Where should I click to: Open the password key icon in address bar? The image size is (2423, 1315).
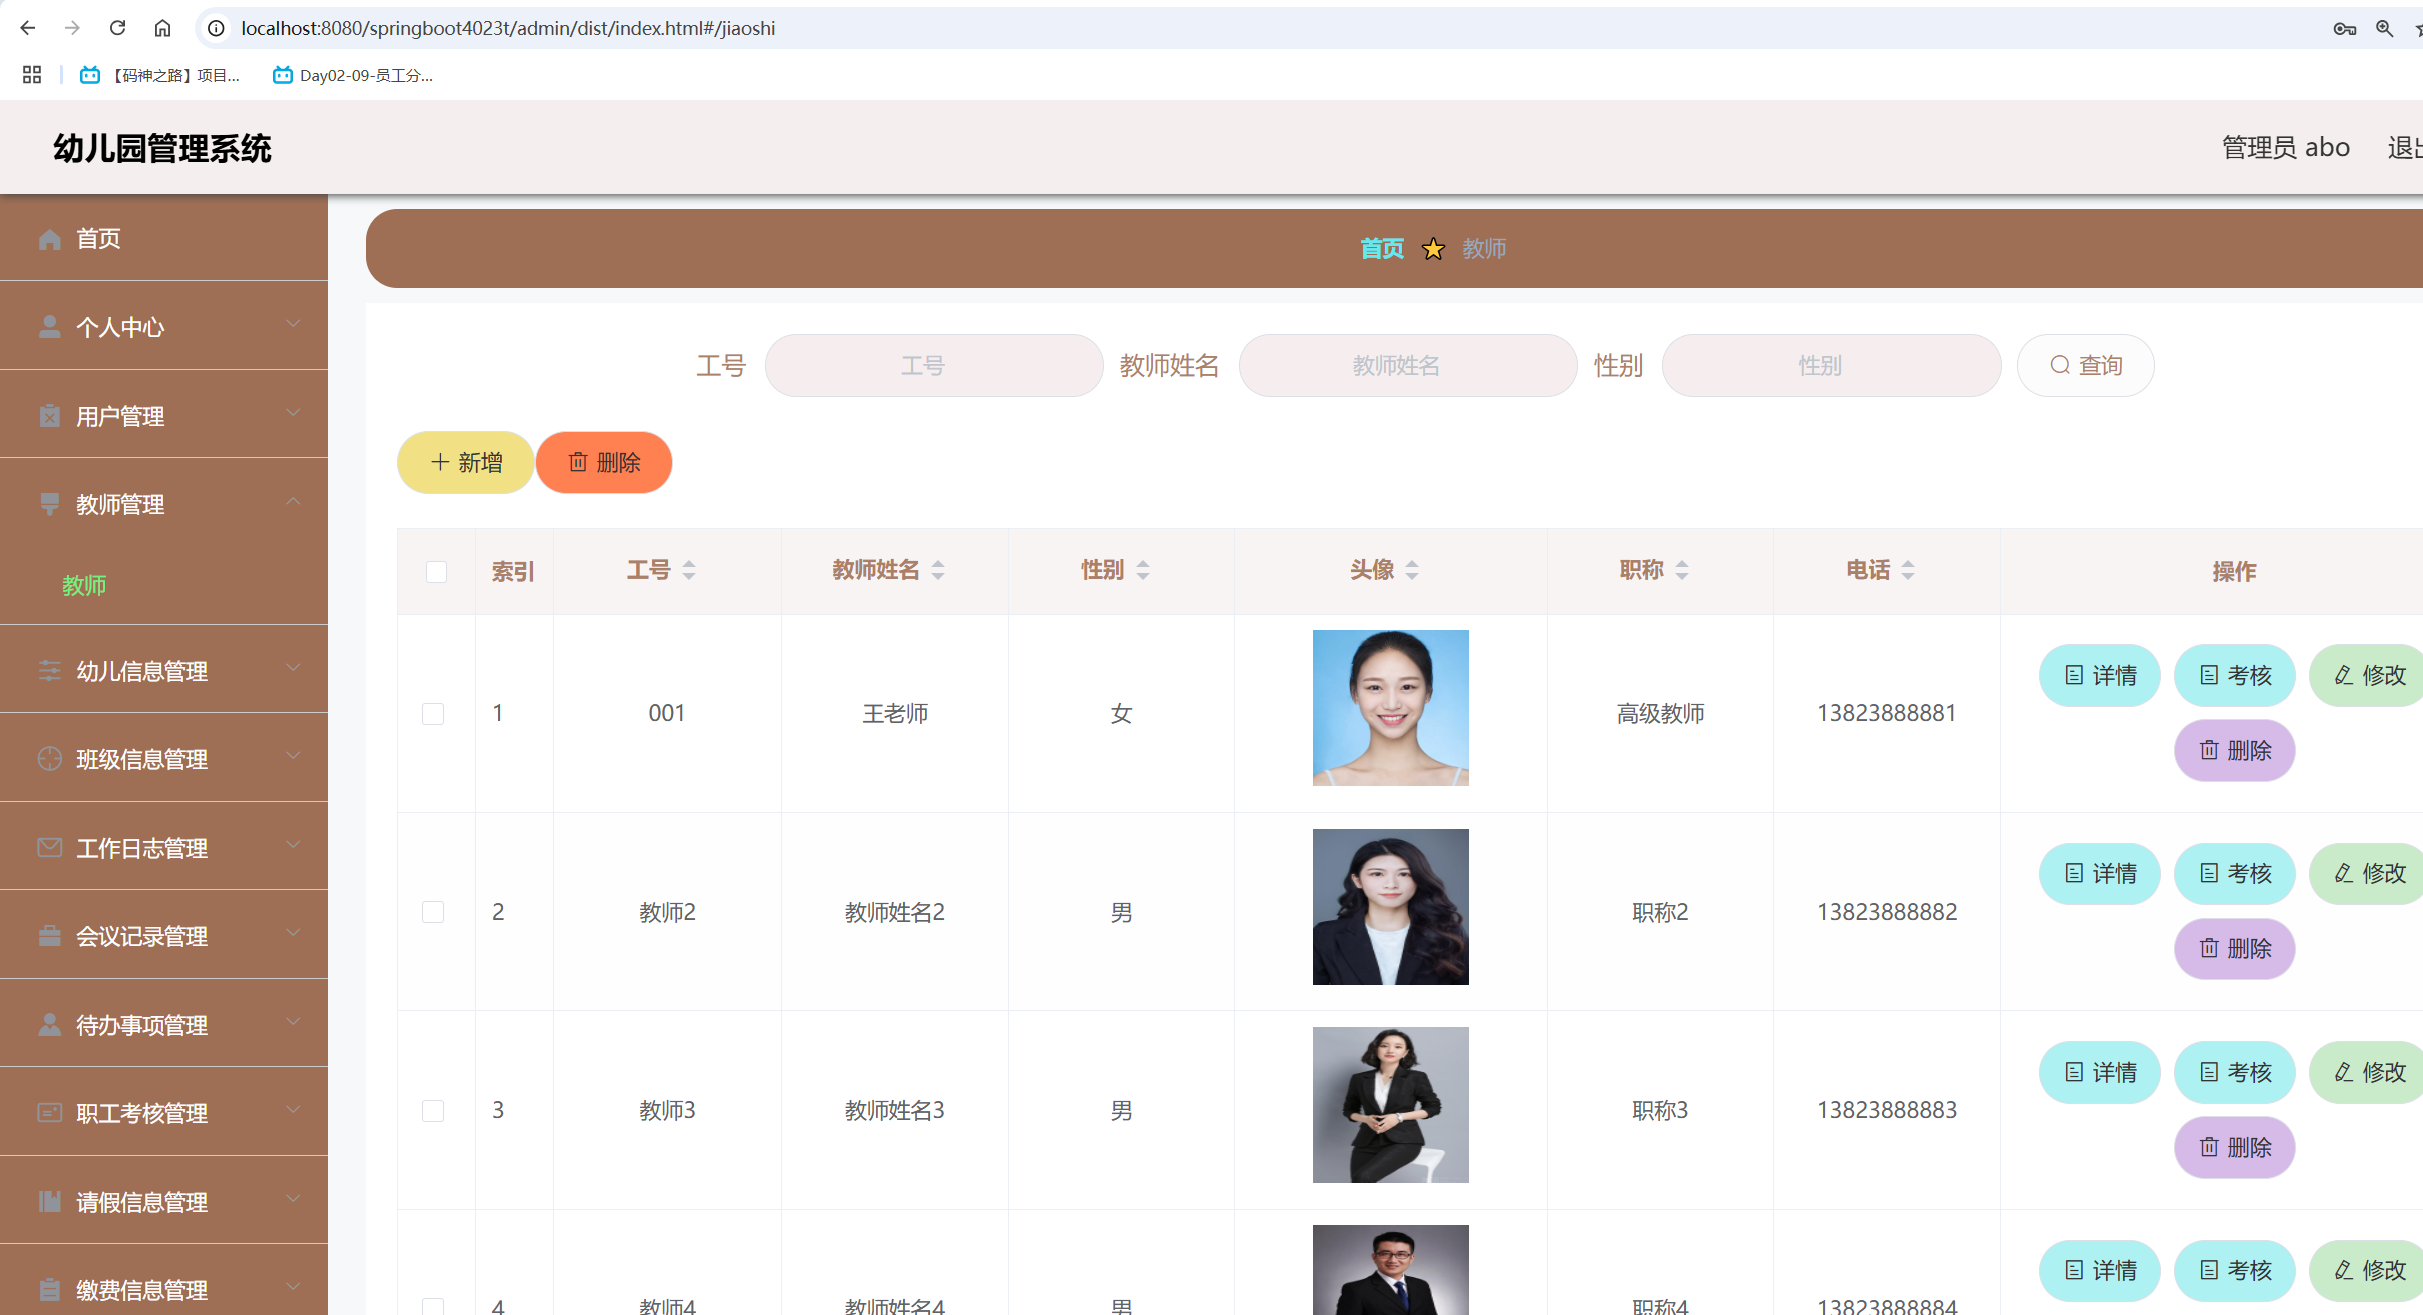pyautogui.click(x=2344, y=28)
